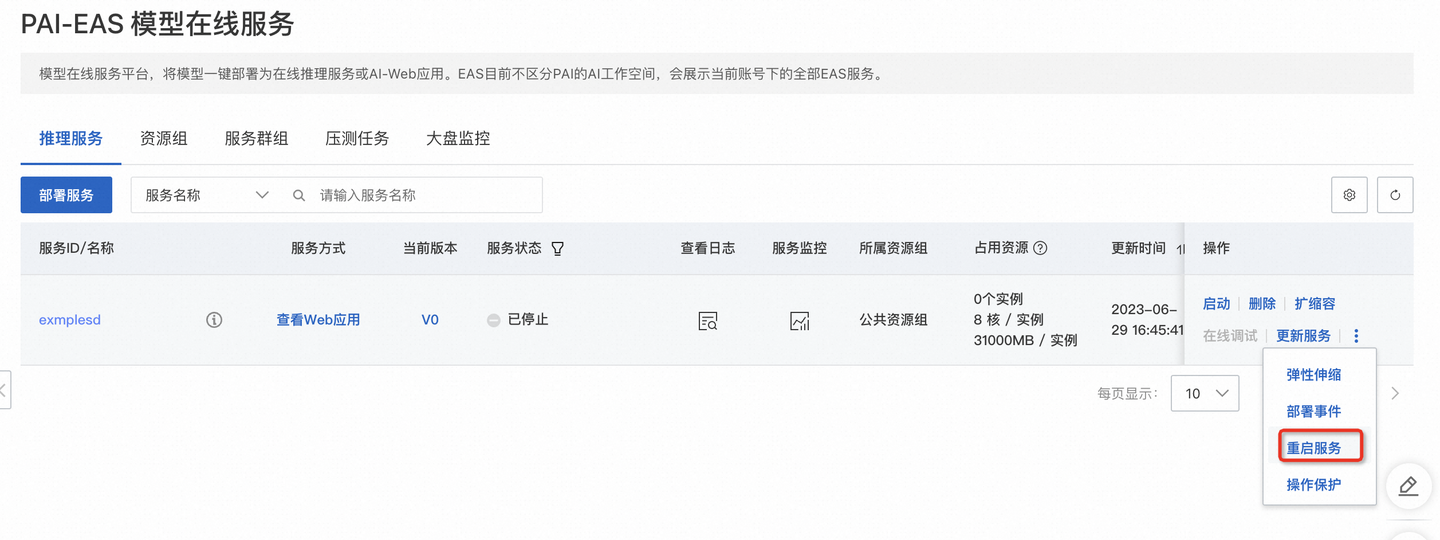Click the 服务ID/名称 column header

tap(76, 248)
